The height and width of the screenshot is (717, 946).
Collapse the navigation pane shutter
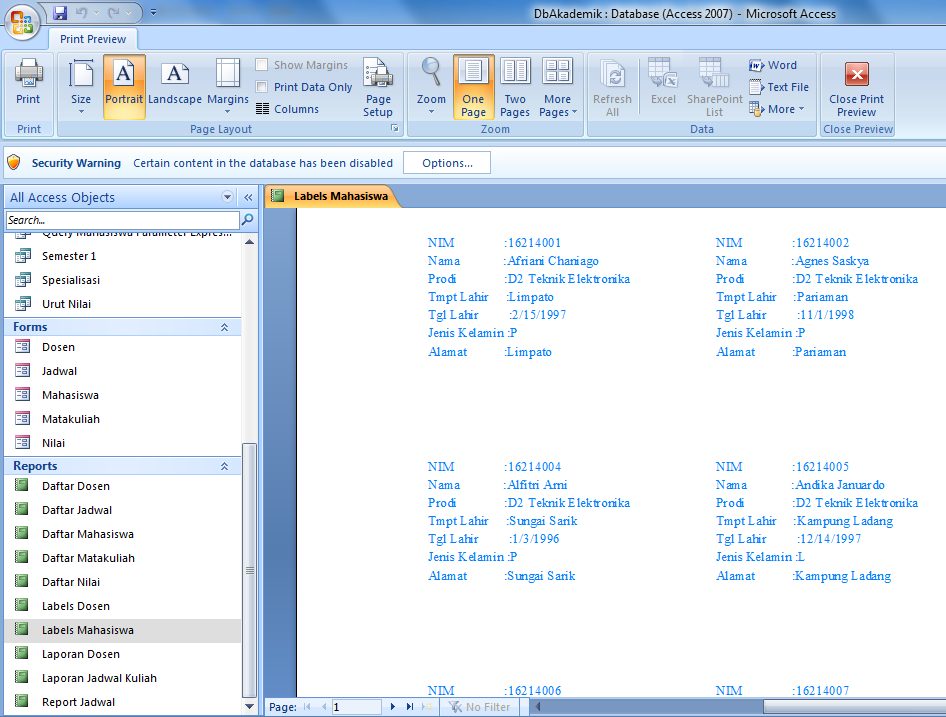[x=248, y=197]
